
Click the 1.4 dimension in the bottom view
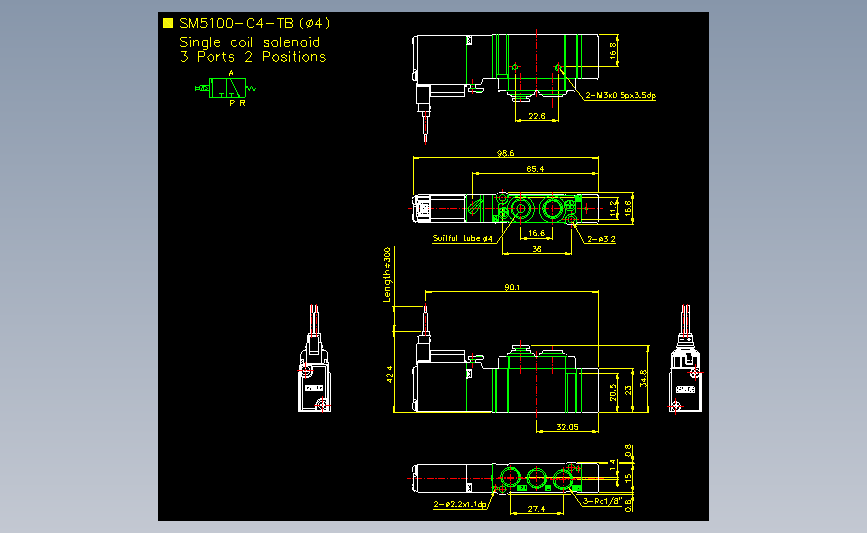coord(613,465)
